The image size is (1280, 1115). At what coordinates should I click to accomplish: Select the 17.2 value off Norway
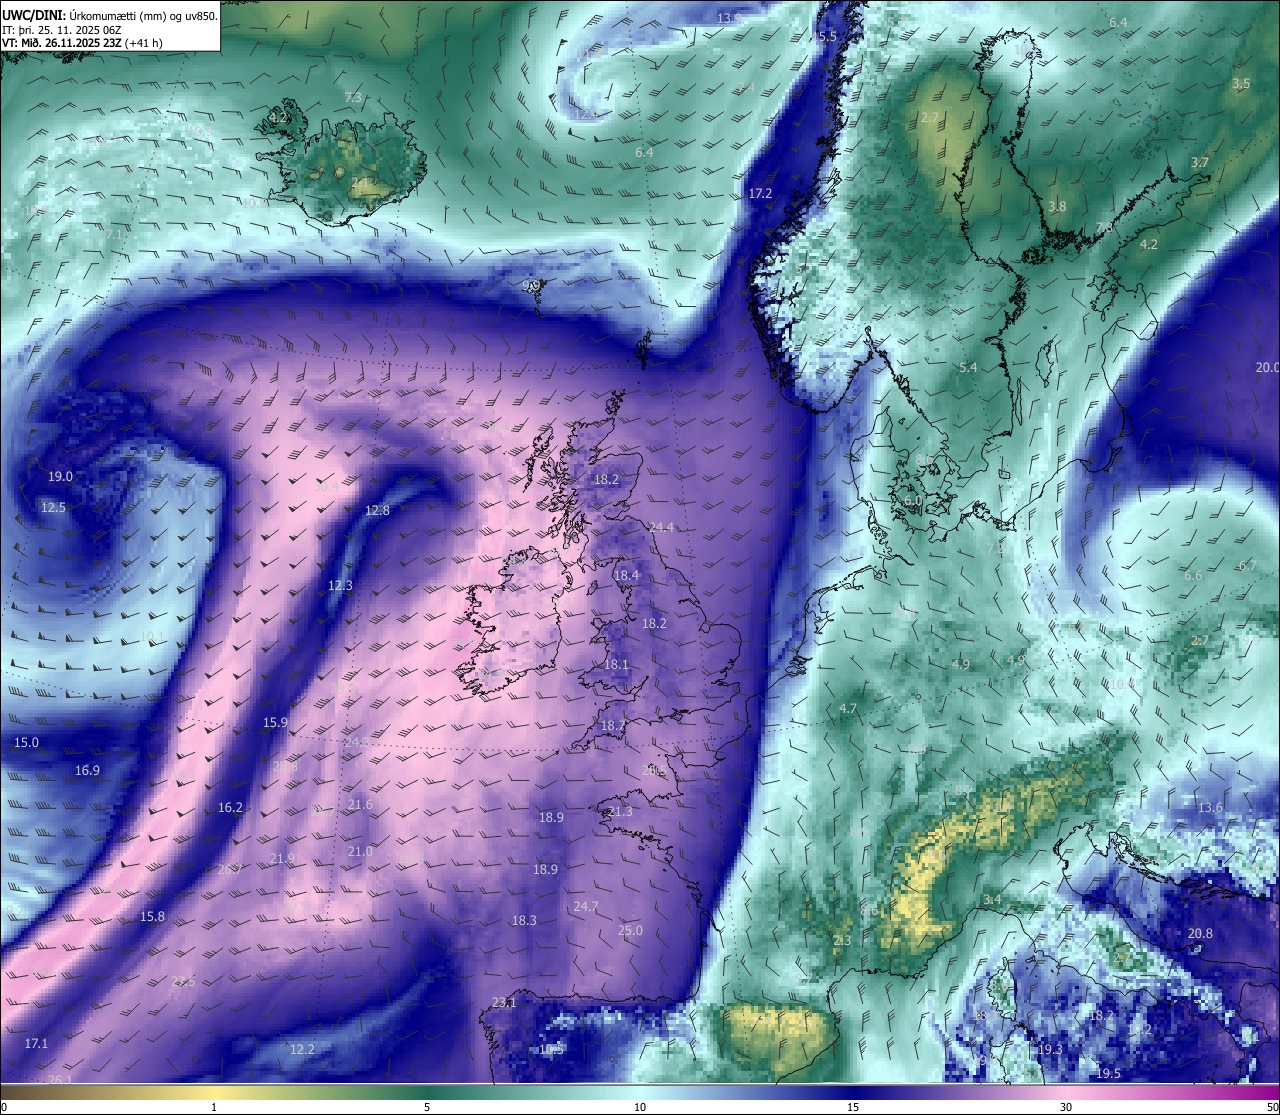760,194
